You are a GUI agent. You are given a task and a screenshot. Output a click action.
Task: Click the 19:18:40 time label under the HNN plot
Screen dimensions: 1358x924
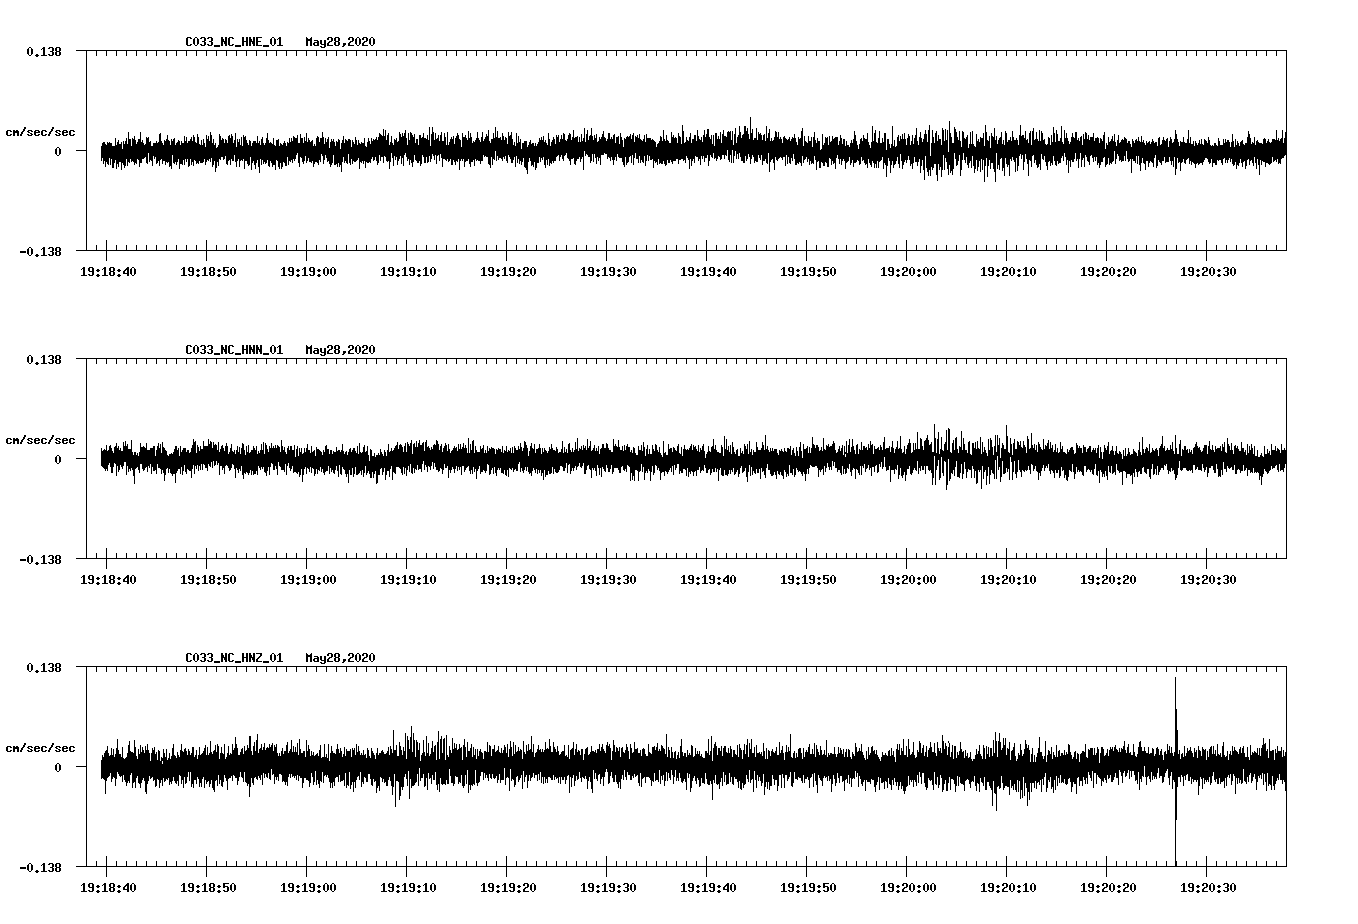(108, 579)
